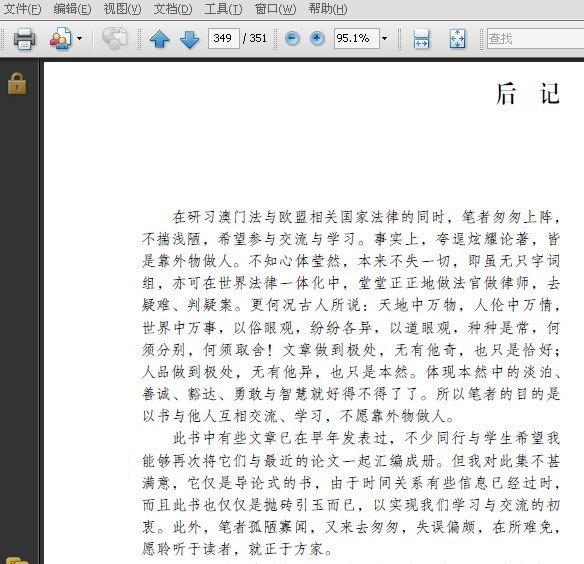Click the total page count / 351

(255, 38)
